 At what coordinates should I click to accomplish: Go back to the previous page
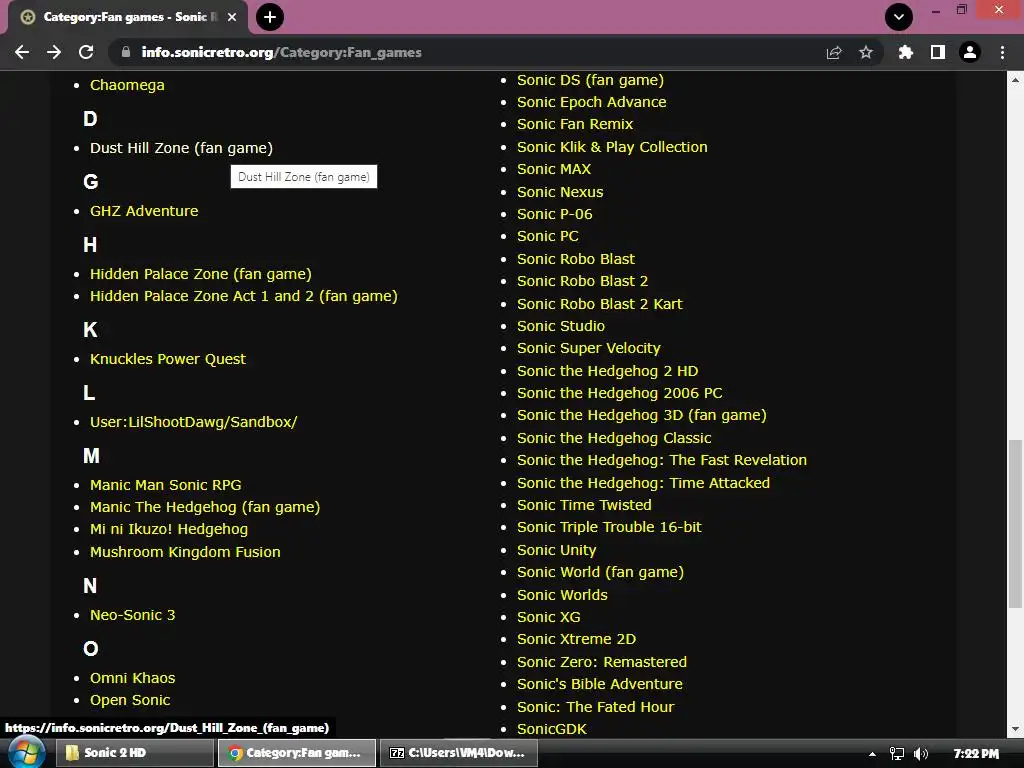point(22,52)
